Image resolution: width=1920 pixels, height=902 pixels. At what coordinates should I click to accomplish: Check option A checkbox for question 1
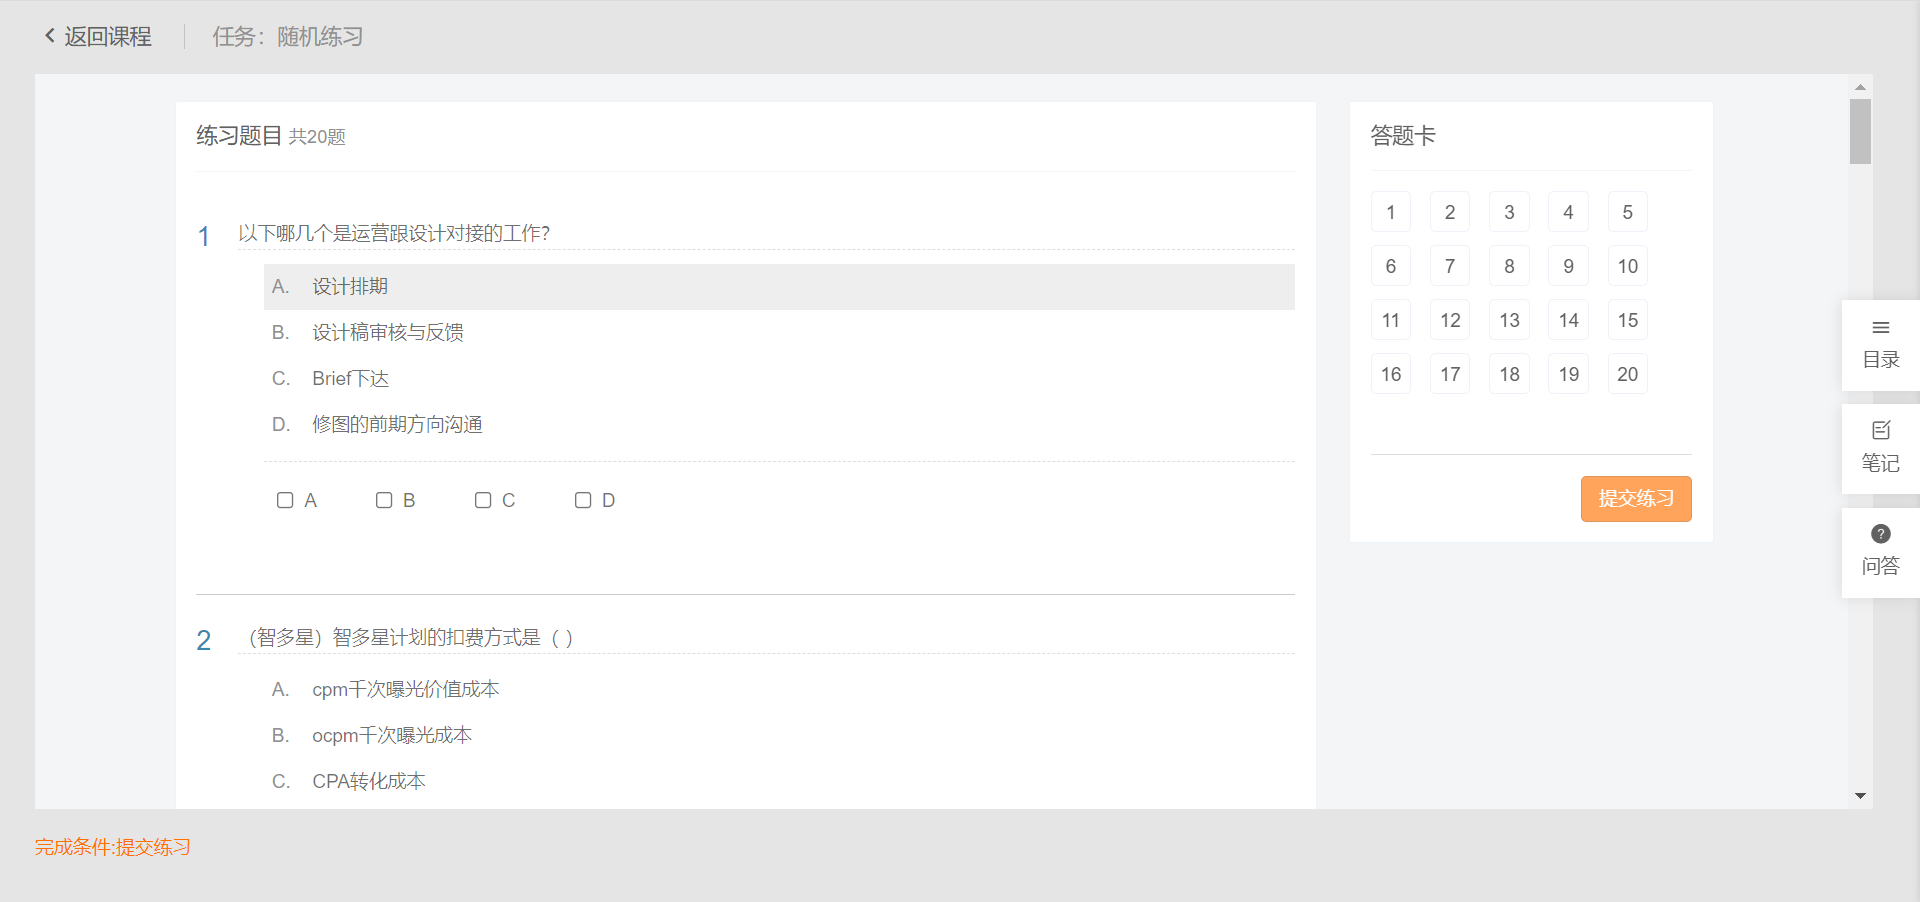[x=285, y=500]
